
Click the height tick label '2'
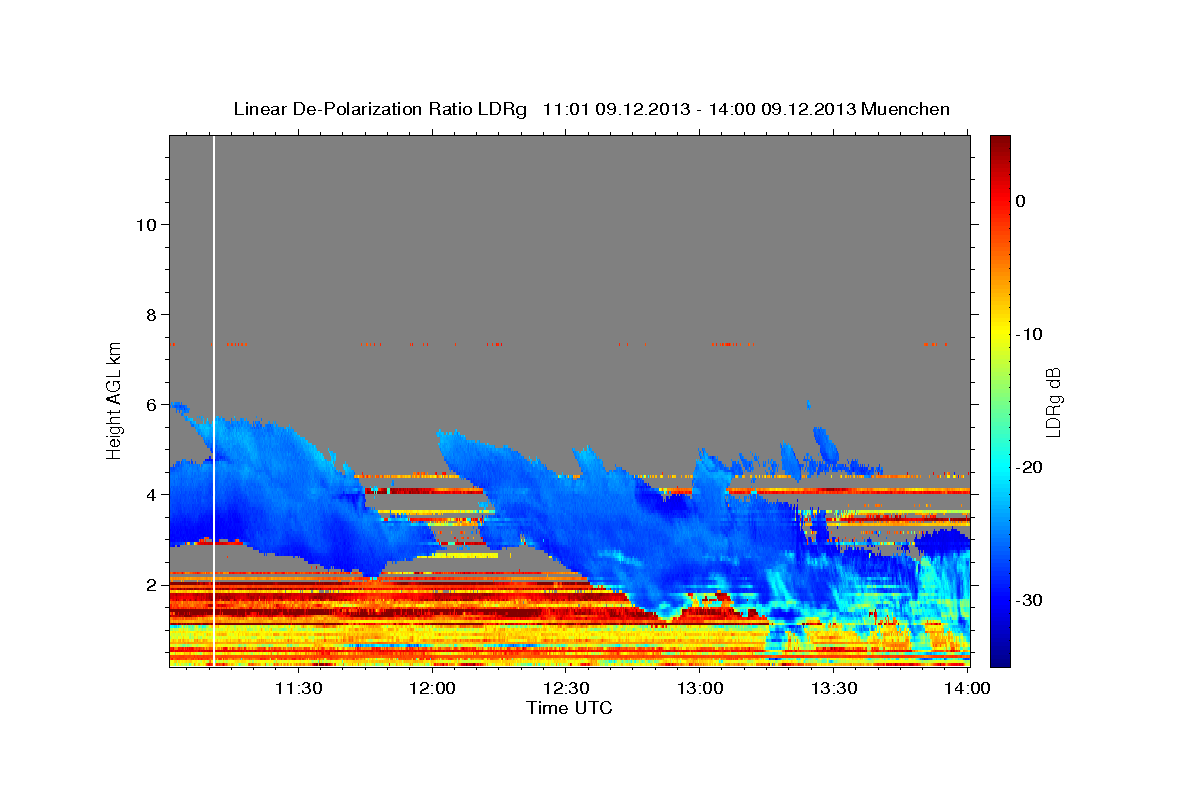click(151, 585)
